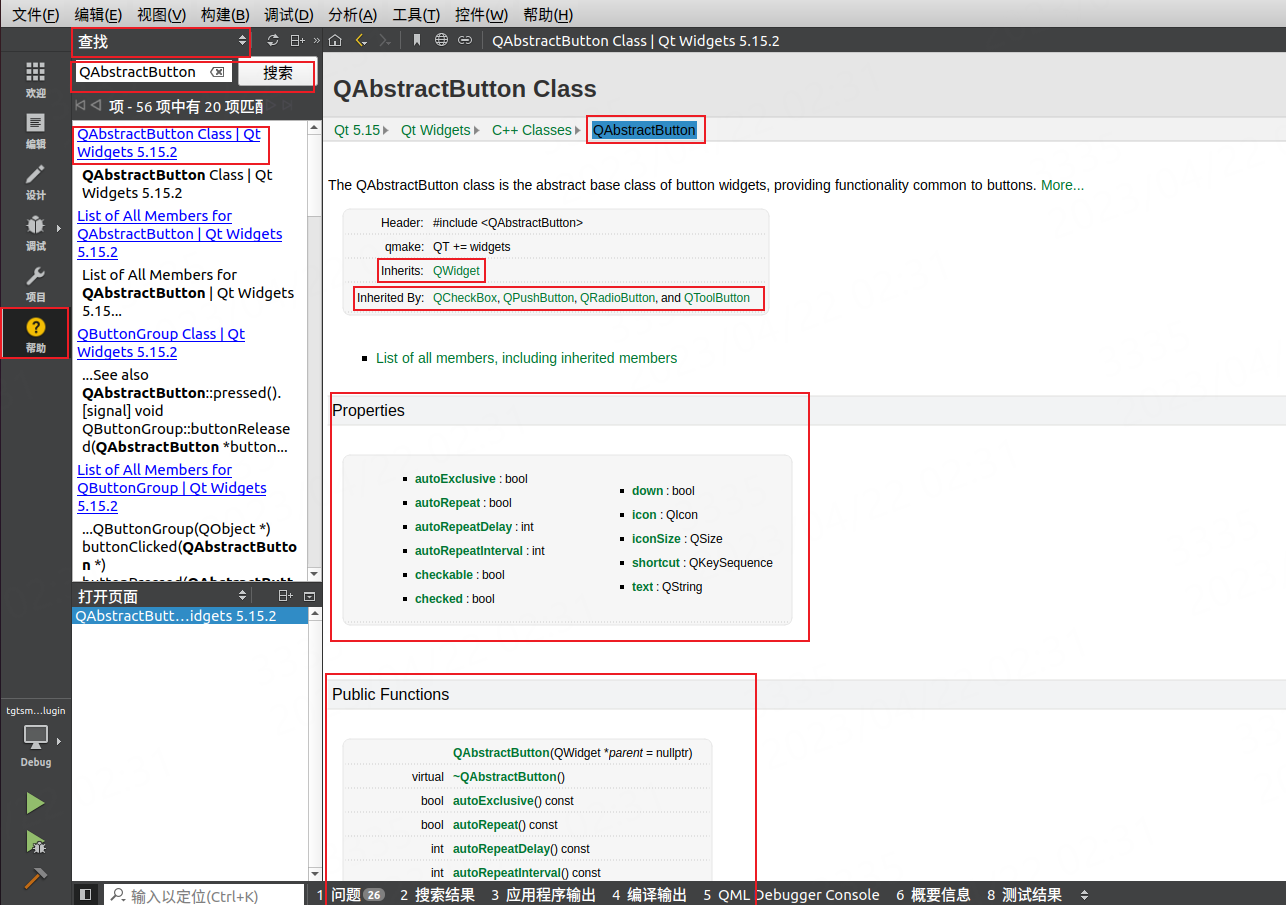Open the 项目 (Projects) wrench mode

tap(36, 283)
